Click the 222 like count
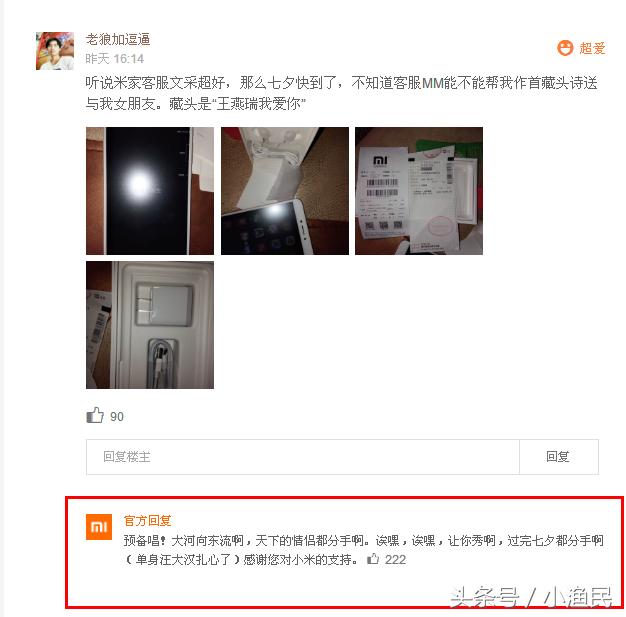 point(395,560)
